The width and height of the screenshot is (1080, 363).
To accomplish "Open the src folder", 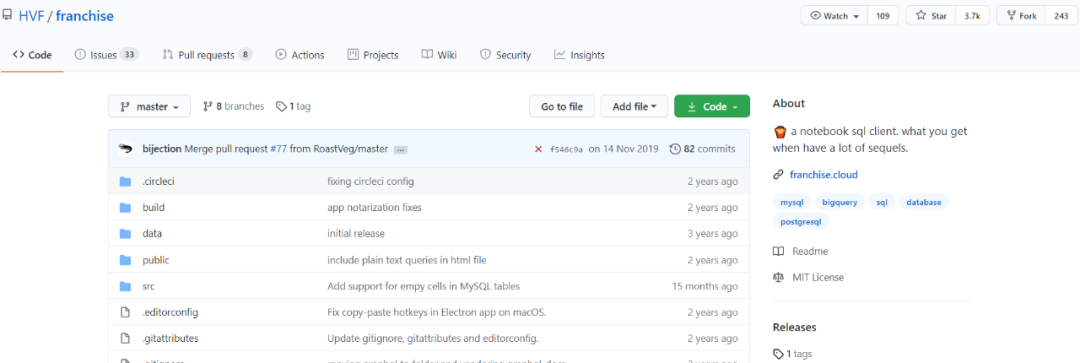I will pyautogui.click(x=149, y=286).
